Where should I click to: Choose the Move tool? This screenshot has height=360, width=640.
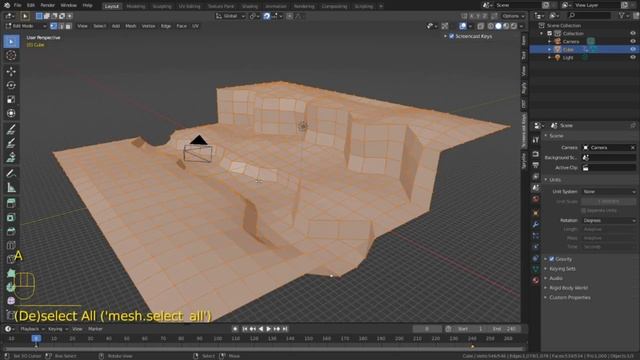[x=11, y=71]
